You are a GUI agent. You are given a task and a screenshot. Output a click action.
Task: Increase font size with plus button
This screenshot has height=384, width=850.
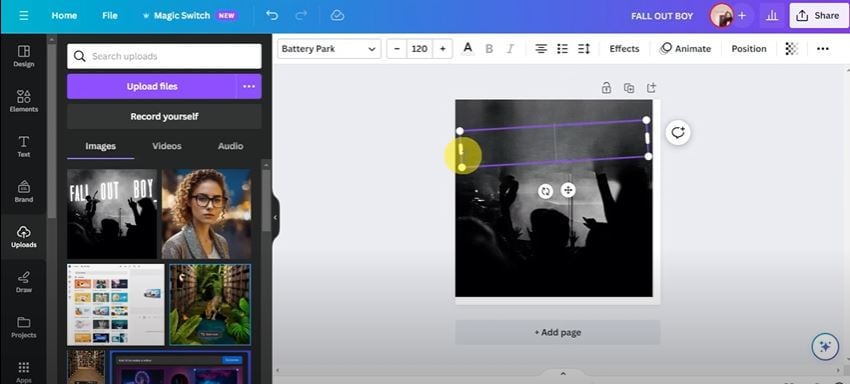442,49
